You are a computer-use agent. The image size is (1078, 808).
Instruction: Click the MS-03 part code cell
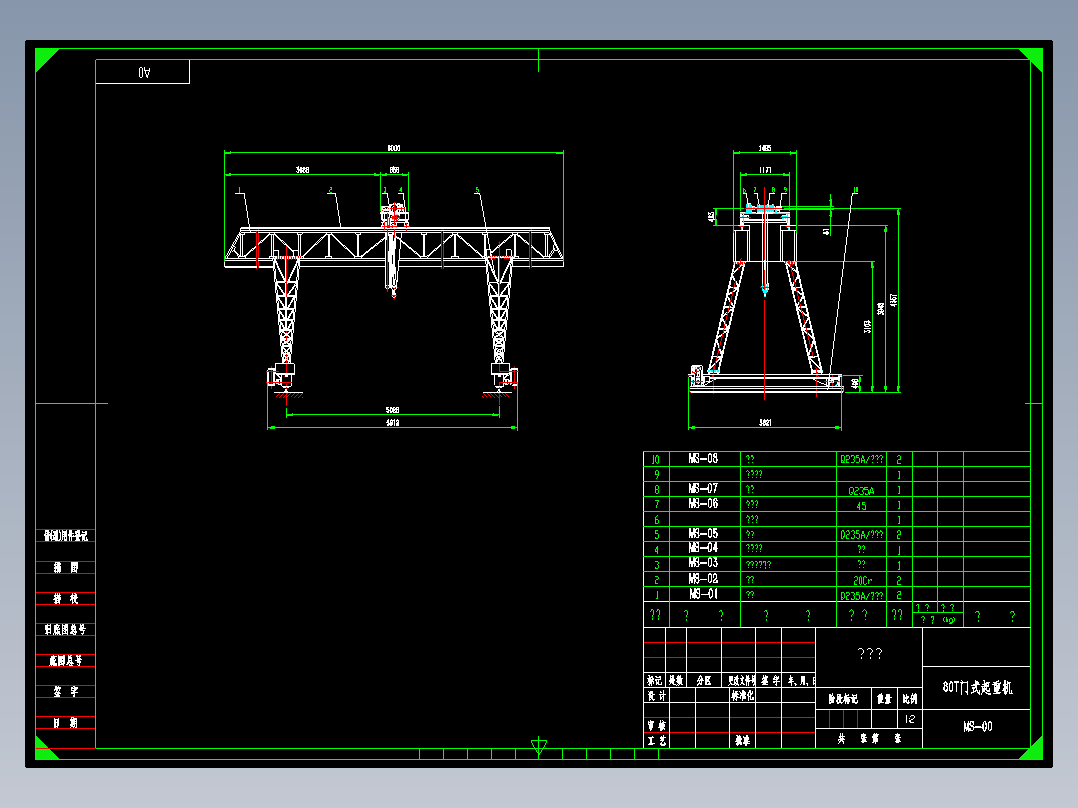click(x=703, y=563)
